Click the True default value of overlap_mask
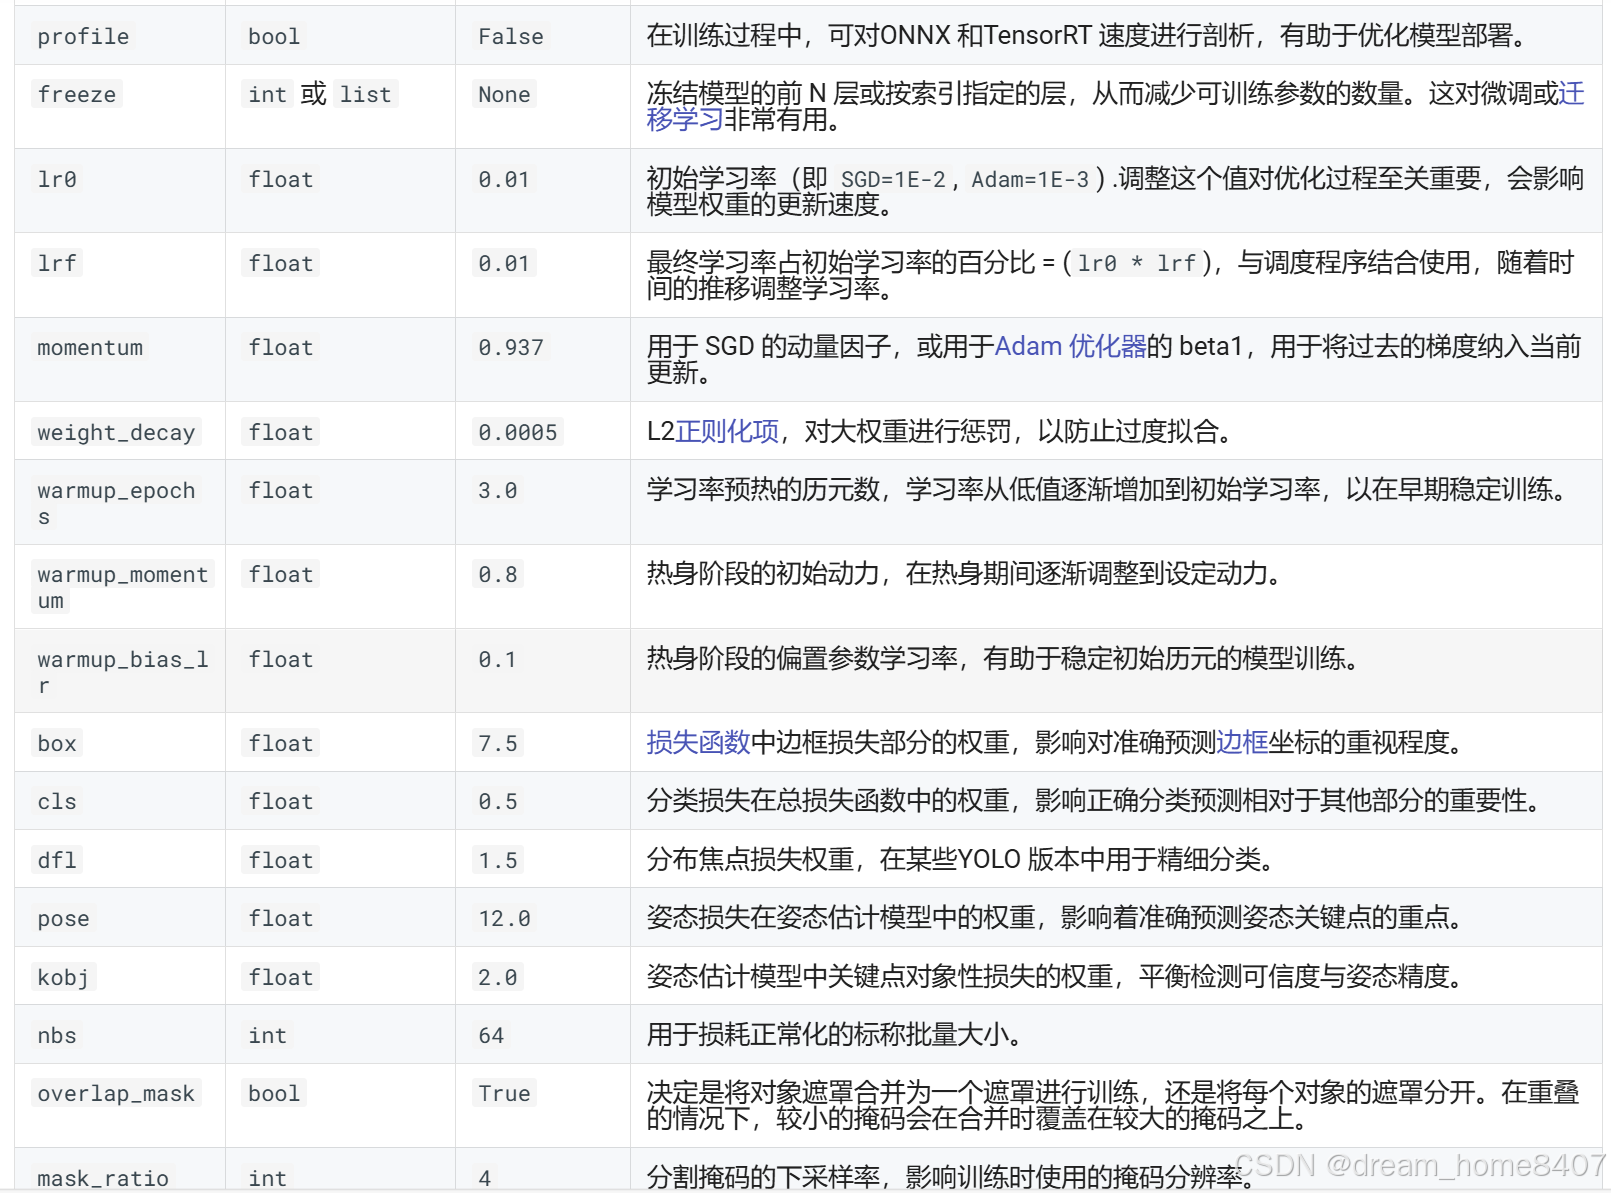Image resolution: width=1611 pixels, height=1193 pixels. click(504, 1094)
